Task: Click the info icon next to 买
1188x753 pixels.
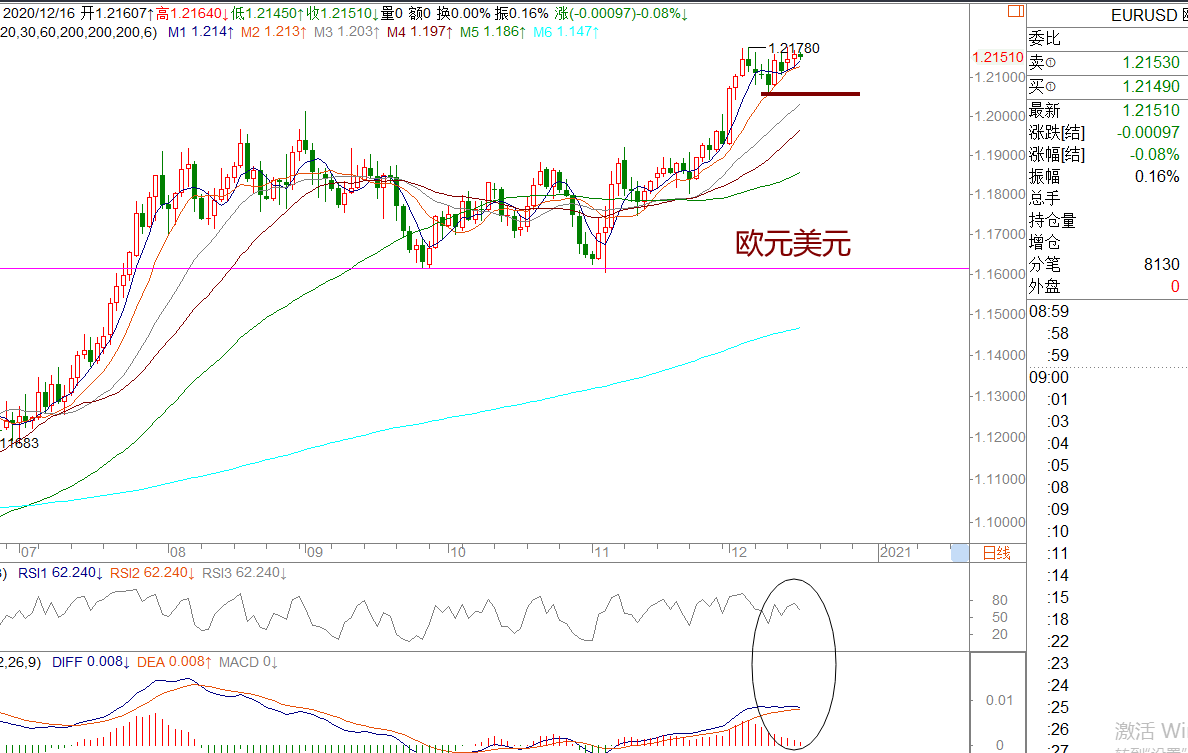Action: pyautogui.click(x=1051, y=87)
